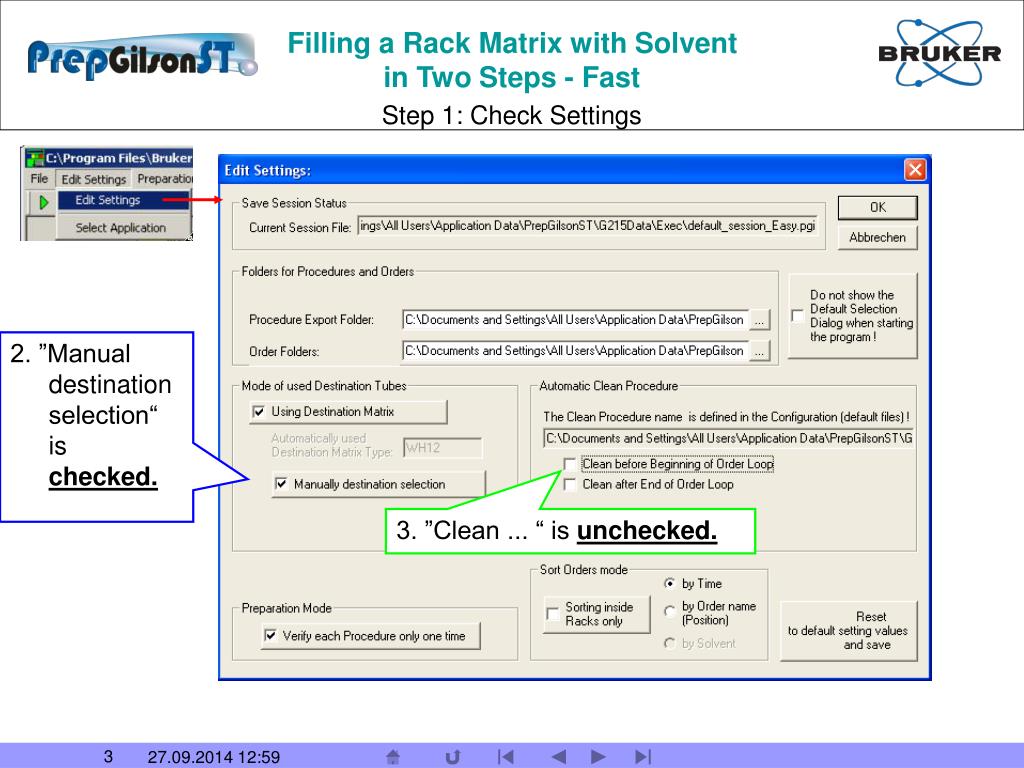The height and width of the screenshot is (768, 1024).
Task: Go to next slide arrow
Action: coord(598,757)
